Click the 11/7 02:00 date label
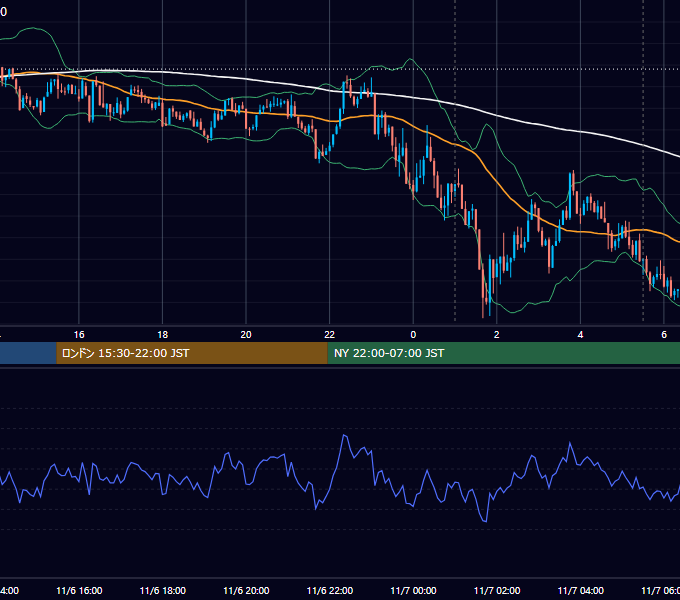 point(497,590)
